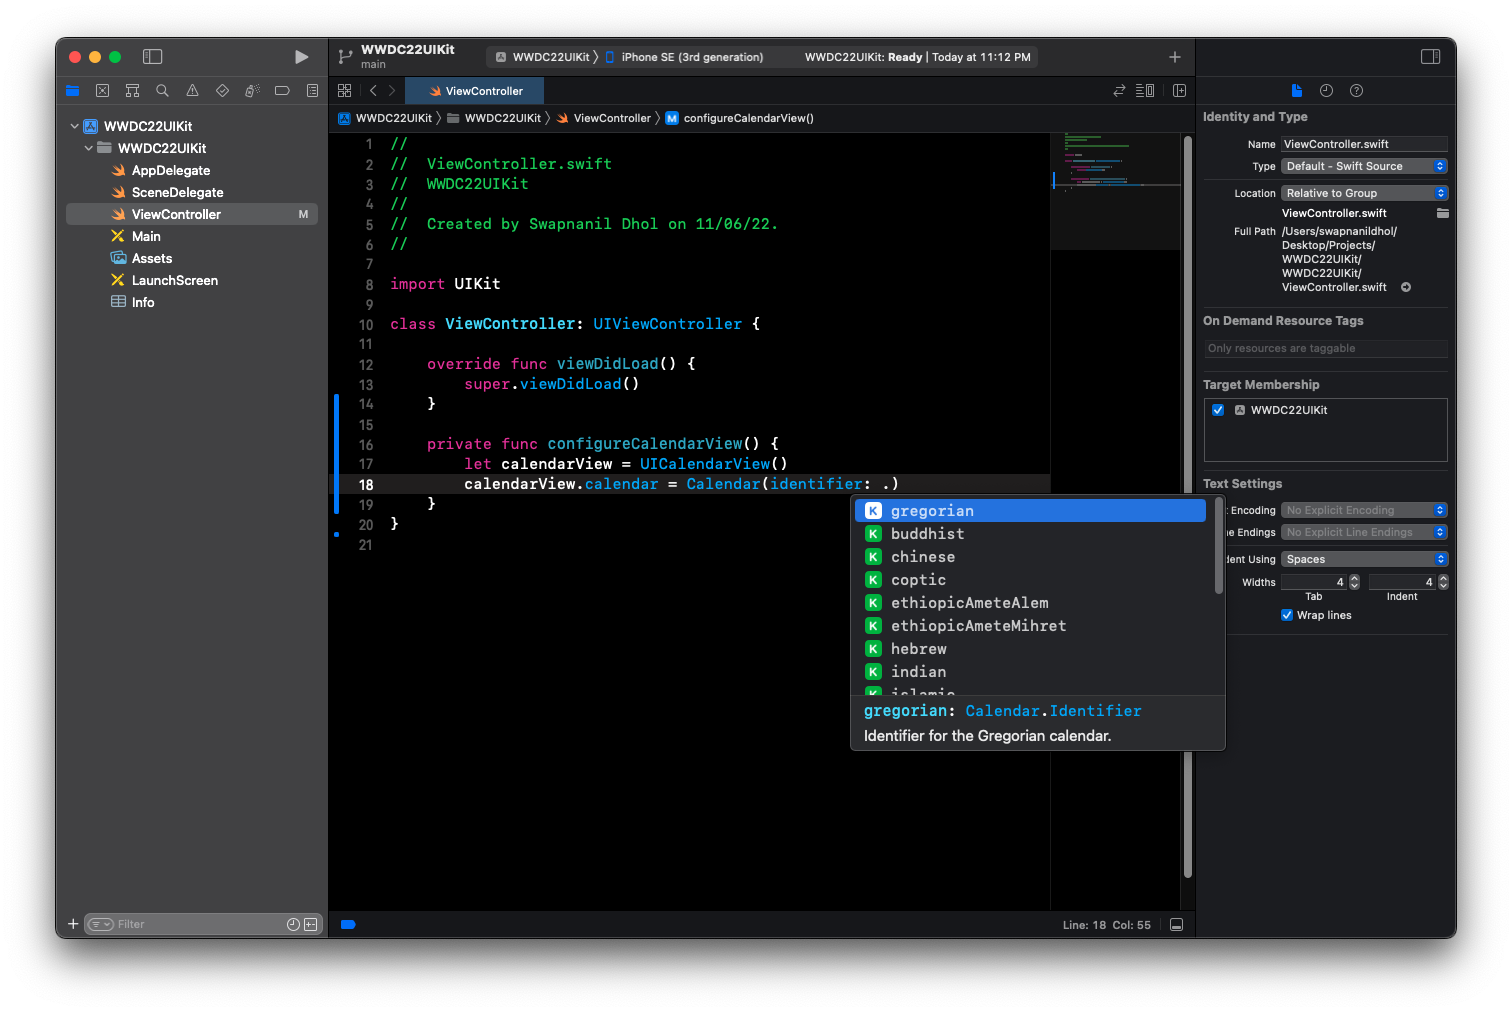Screen dimensions: 1512x1012
Task: Toggle the navigator sidebar
Action: (x=153, y=57)
